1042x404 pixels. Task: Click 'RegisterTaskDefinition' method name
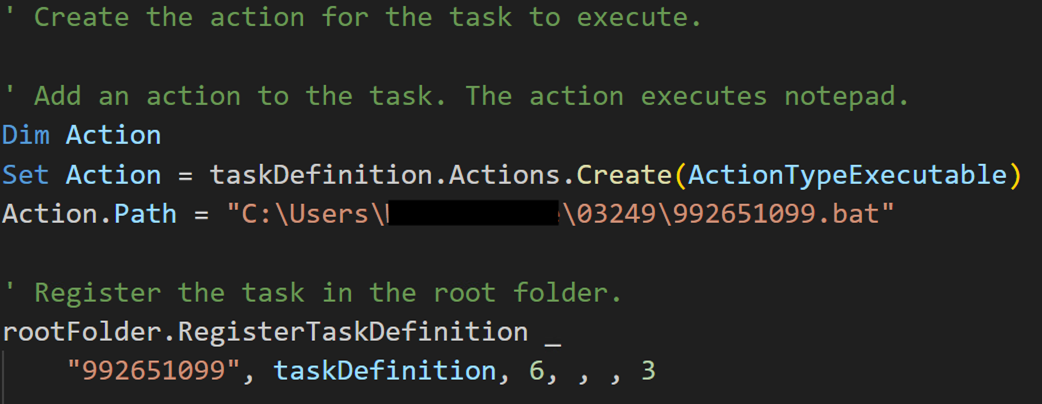coord(351,331)
